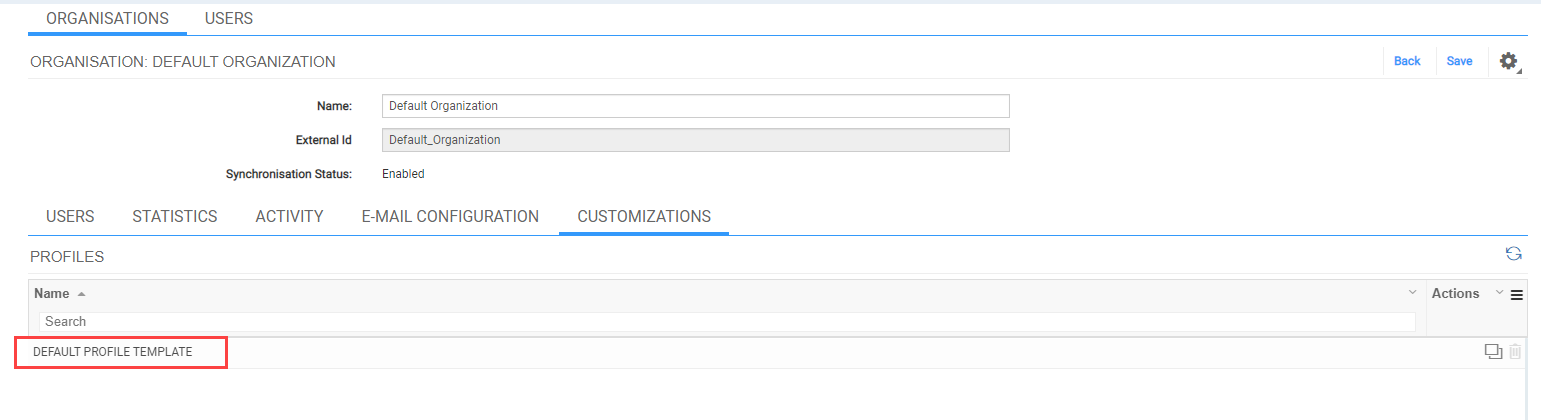Screen dimensions: 1541x420
Task: Open the organisation's Users sub-tab
Action: tap(70, 216)
